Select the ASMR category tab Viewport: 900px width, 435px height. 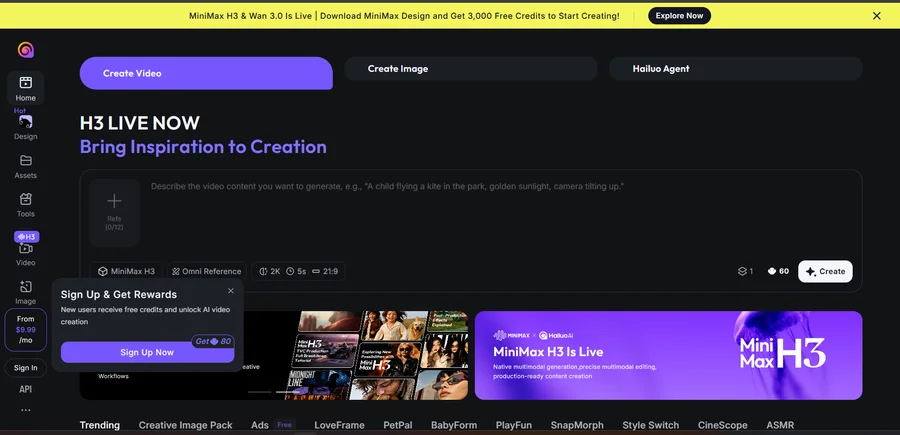(780, 425)
